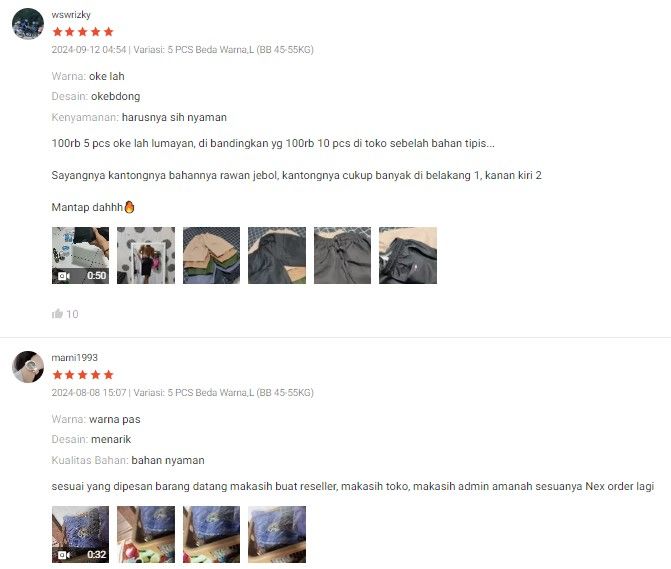The height and width of the screenshot is (569, 671).
Task: Open wswrizky's profile avatar
Action: pos(28,24)
